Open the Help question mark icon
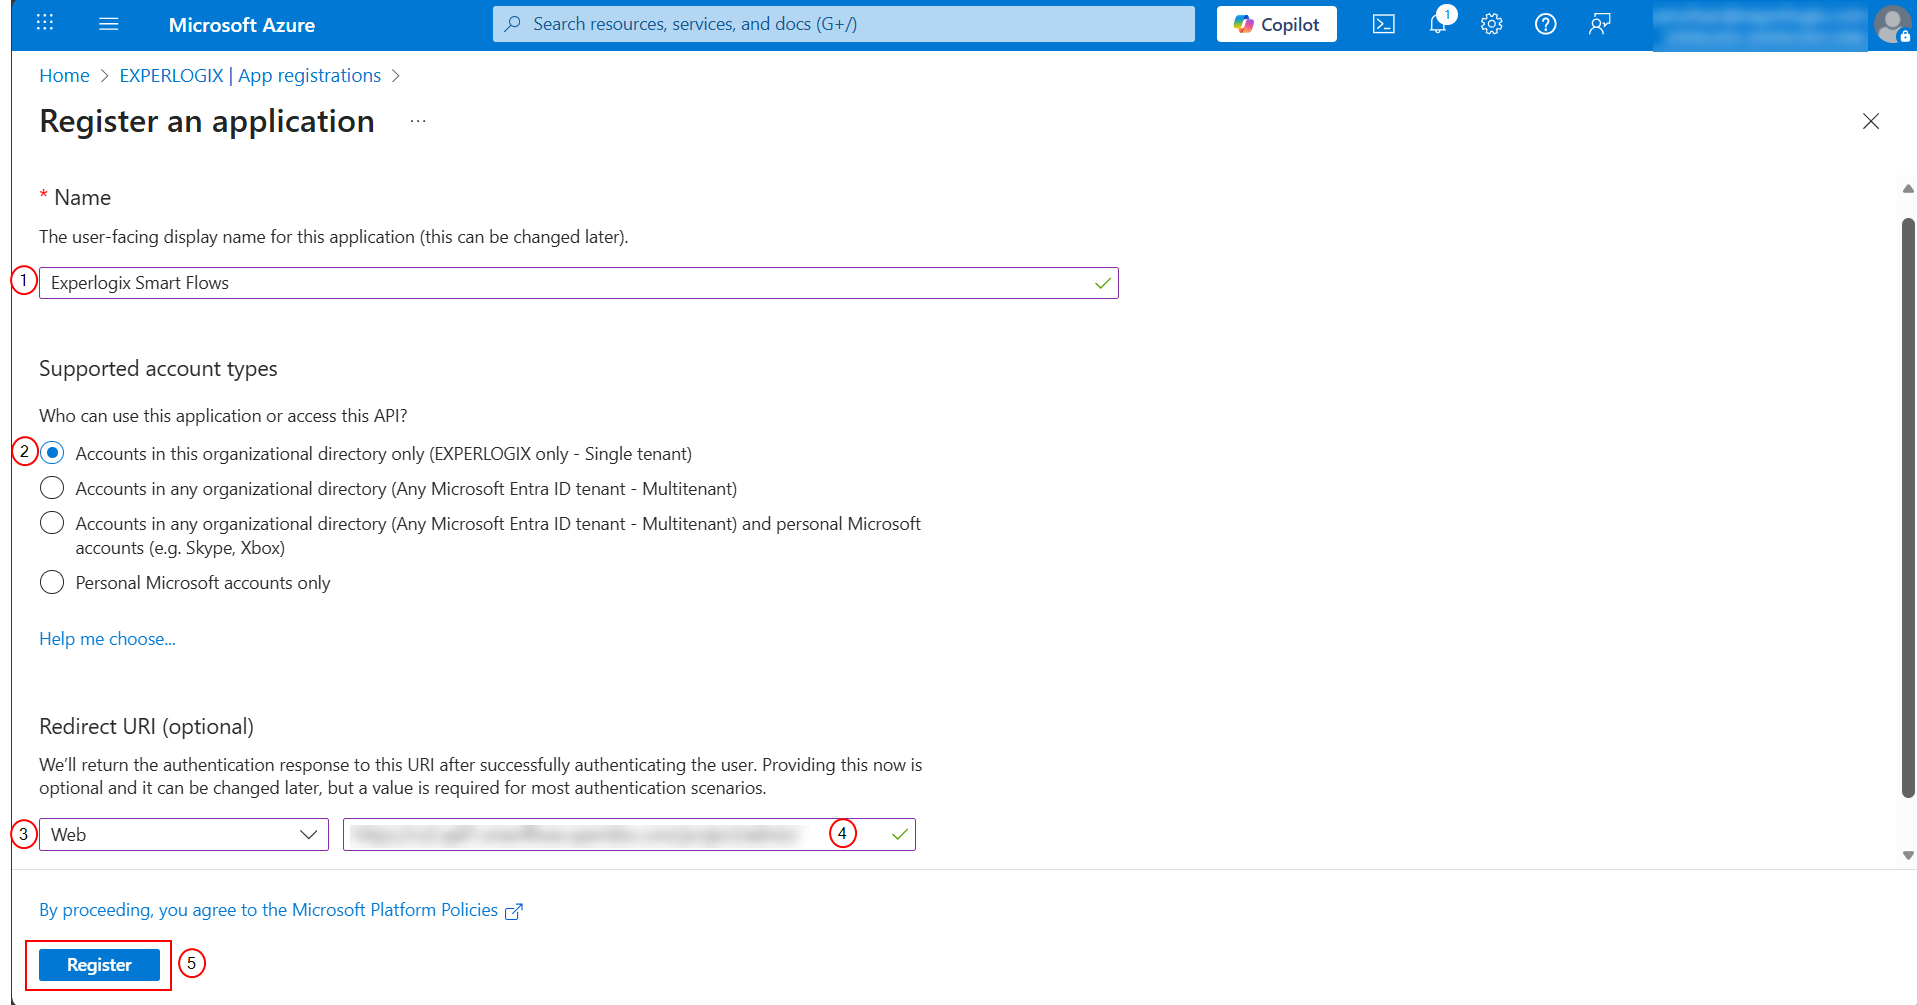This screenshot has height=1005, width=1917. tap(1546, 24)
